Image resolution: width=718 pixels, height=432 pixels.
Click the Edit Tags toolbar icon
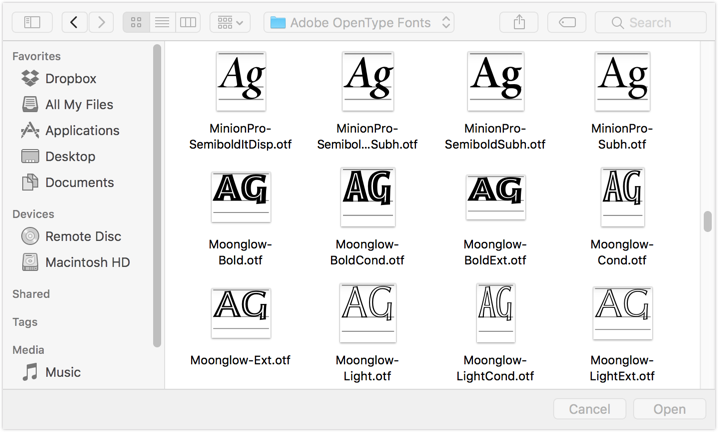[566, 22]
